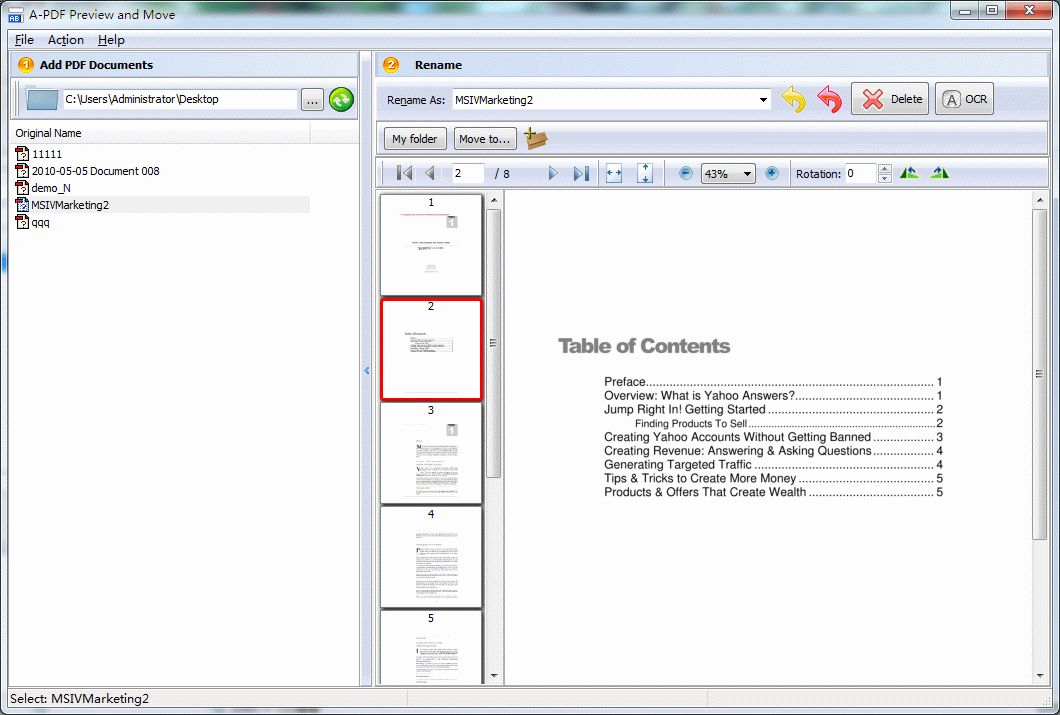The width and height of the screenshot is (1060, 715).
Task: Click the page number field
Action: click(468, 173)
